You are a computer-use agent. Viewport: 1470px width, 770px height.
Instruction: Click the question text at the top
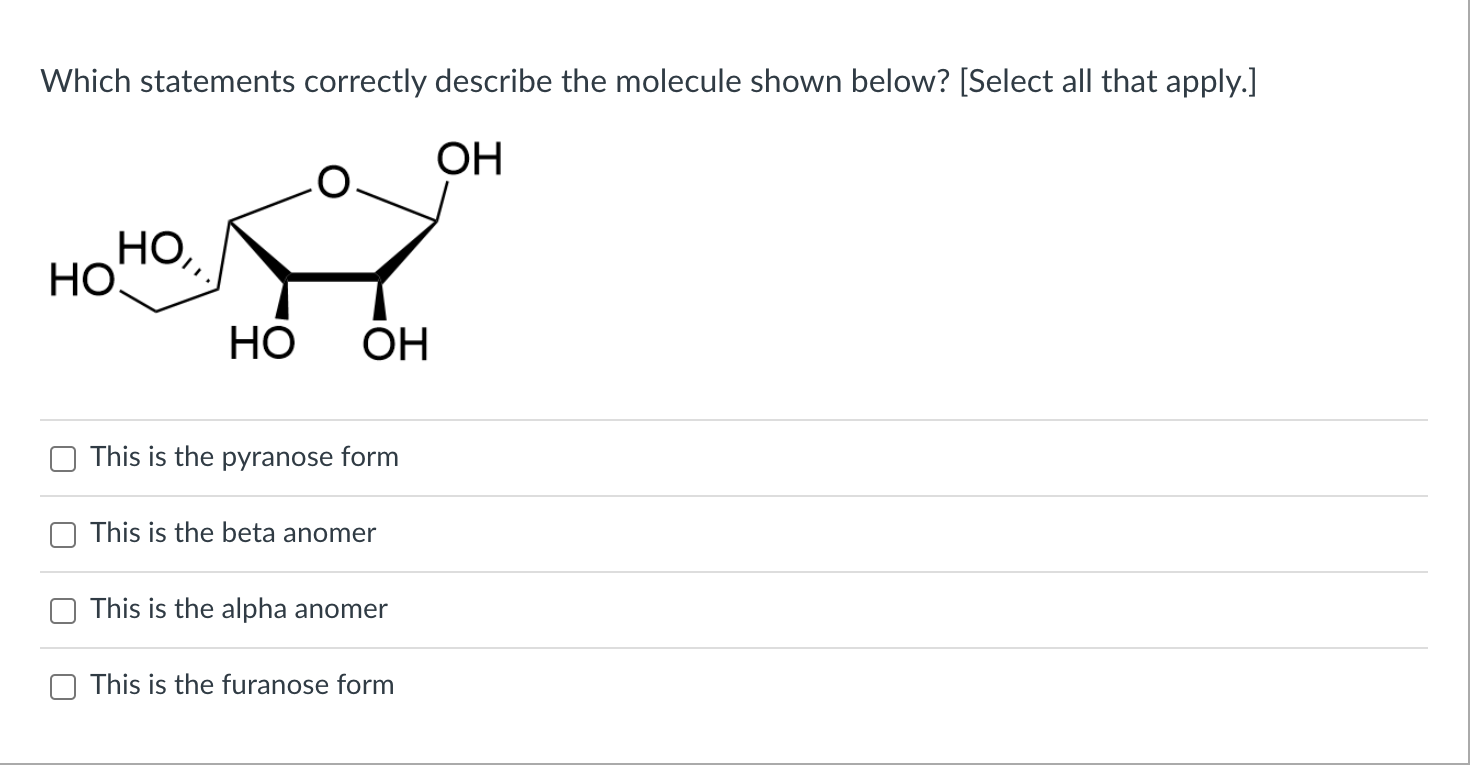(x=648, y=81)
